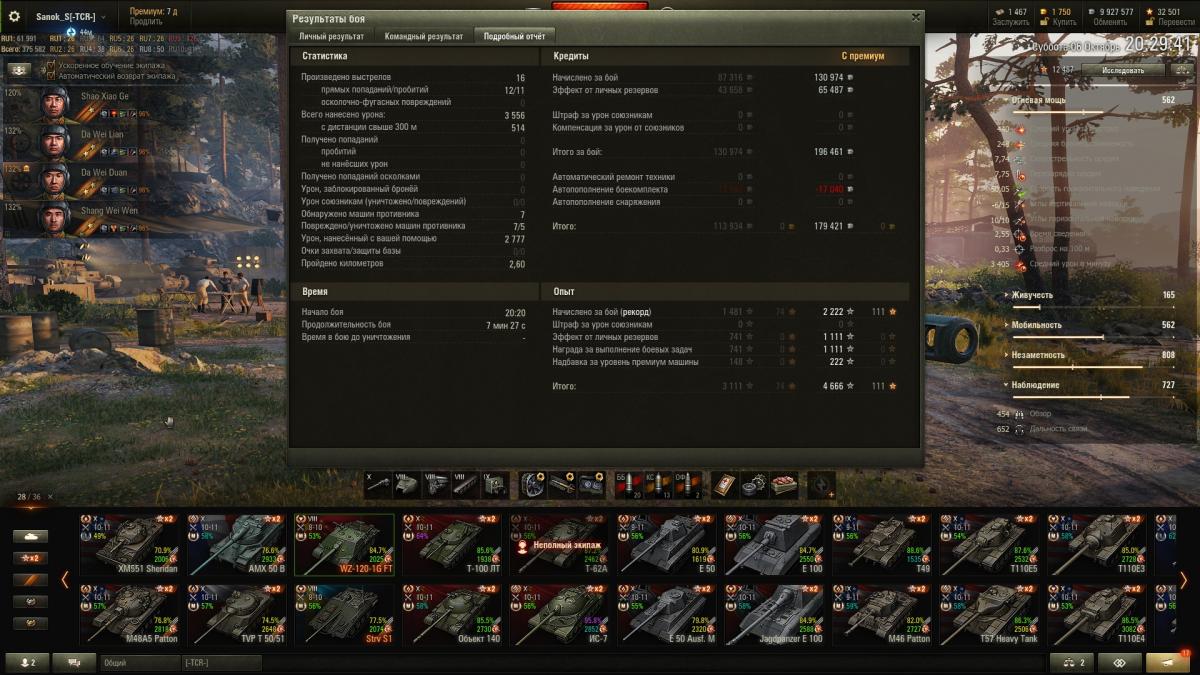Toggle Автоматический возврат экипажа checkbox
Viewport: 1200px width, 675px height.
(51, 76)
